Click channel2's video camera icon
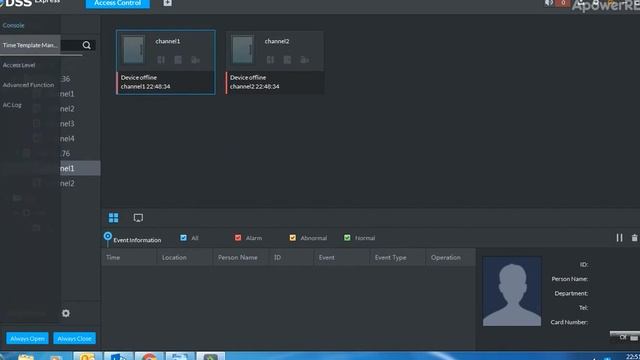The height and width of the screenshot is (360, 640). point(304,60)
